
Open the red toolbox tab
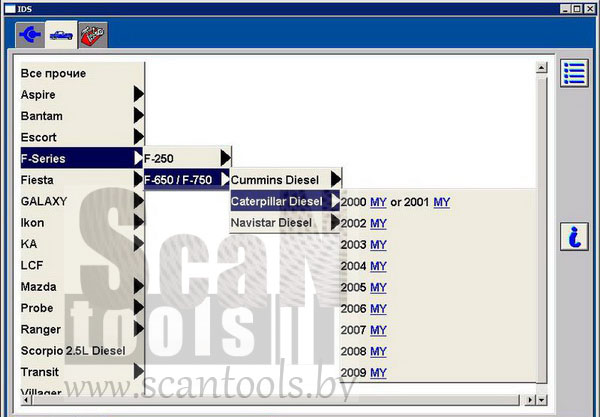[x=93, y=35]
